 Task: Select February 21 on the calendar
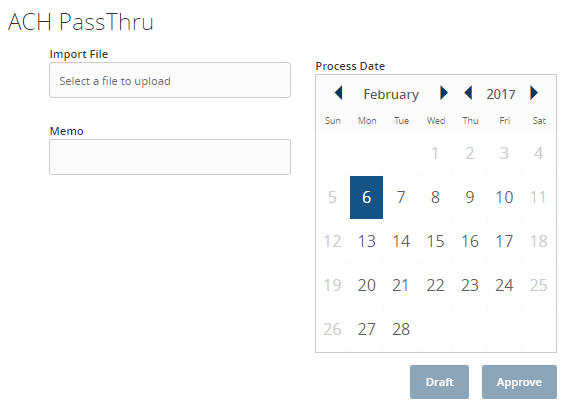(401, 285)
